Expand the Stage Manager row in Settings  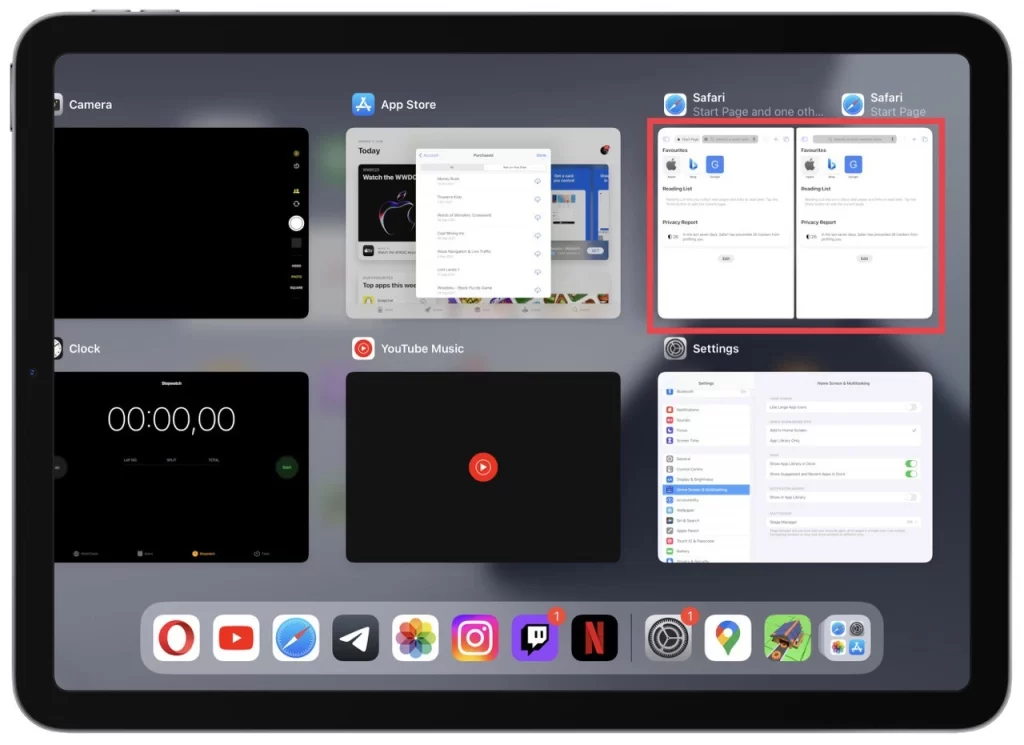(x=843, y=522)
